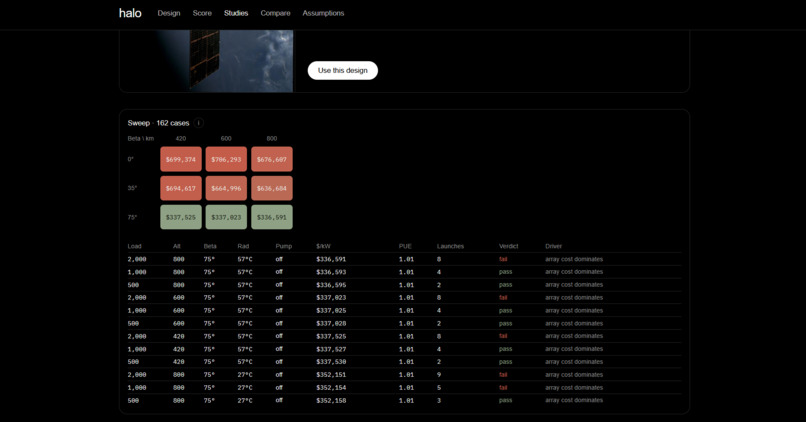
Task: Click the PUE column header
Action: [405, 246]
